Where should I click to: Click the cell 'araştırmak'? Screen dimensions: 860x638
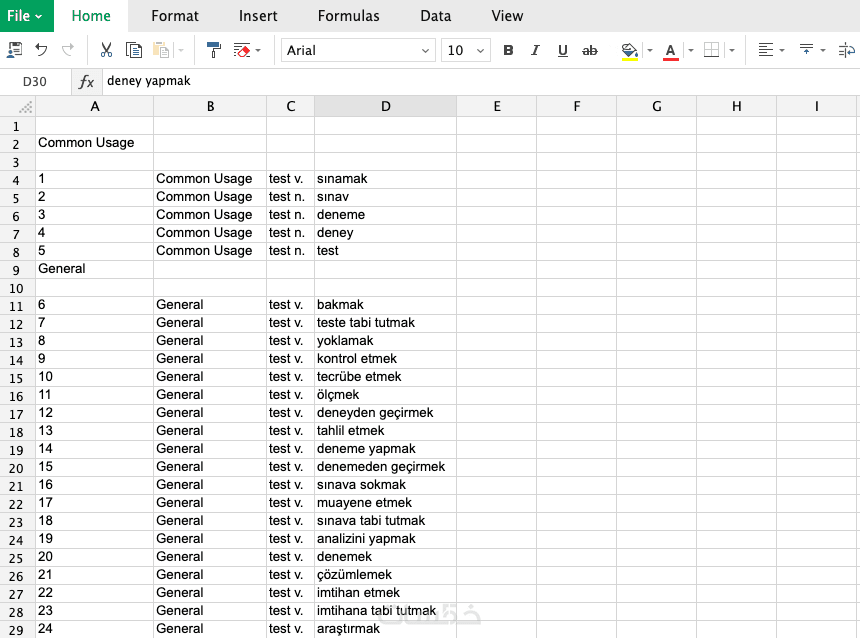point(386,629)
